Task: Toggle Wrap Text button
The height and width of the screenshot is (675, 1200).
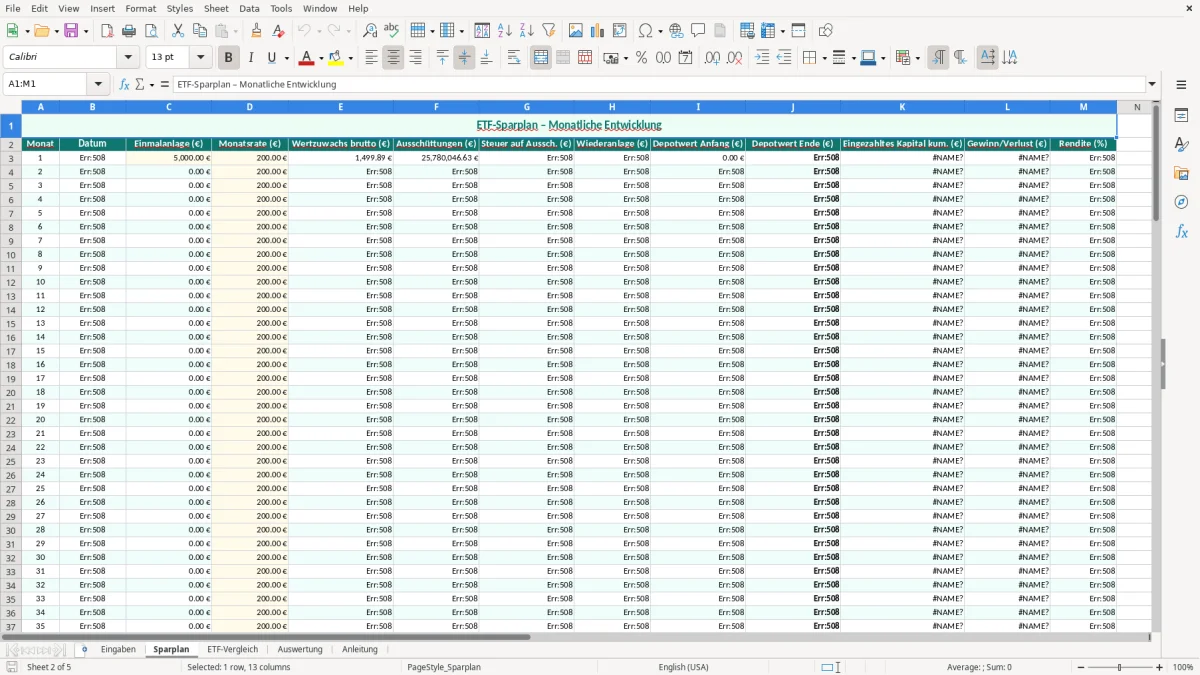Action: point(514,58)
